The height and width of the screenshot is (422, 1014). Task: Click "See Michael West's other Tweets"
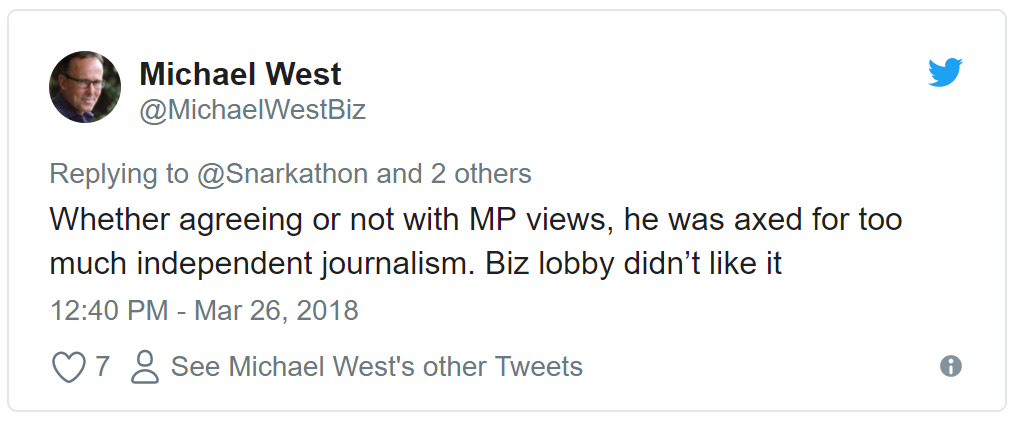pyautogui.click(x=376, y=367)
